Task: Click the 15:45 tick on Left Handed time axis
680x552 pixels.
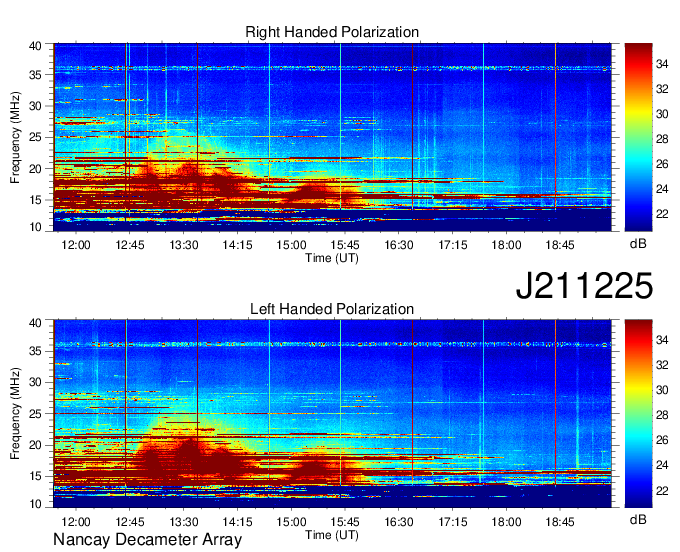Action: (345, 522)
